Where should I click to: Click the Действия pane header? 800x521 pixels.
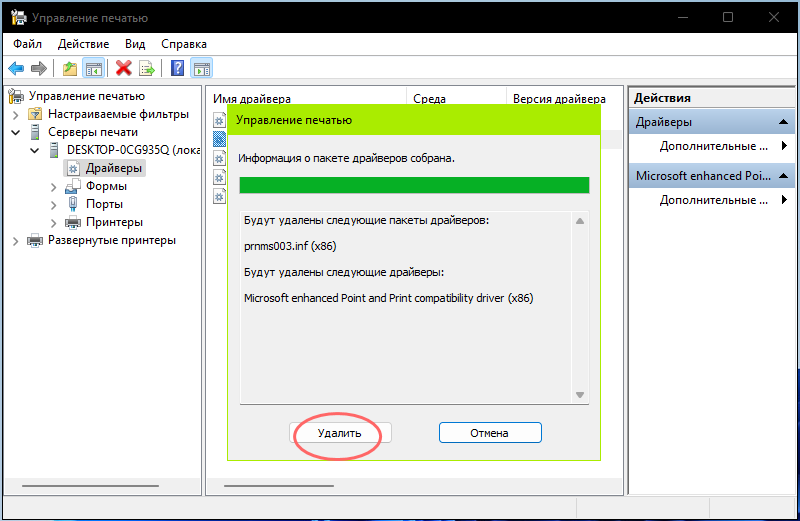[712, 98]
